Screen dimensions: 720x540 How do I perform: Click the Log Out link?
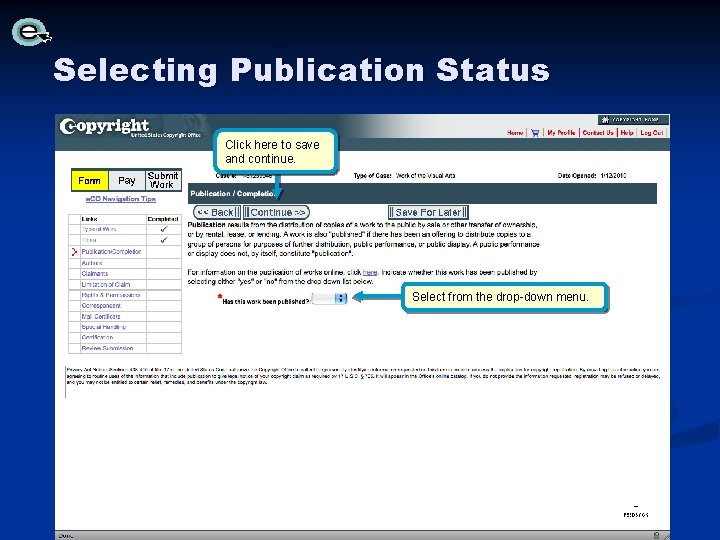[x=652, y=133]
